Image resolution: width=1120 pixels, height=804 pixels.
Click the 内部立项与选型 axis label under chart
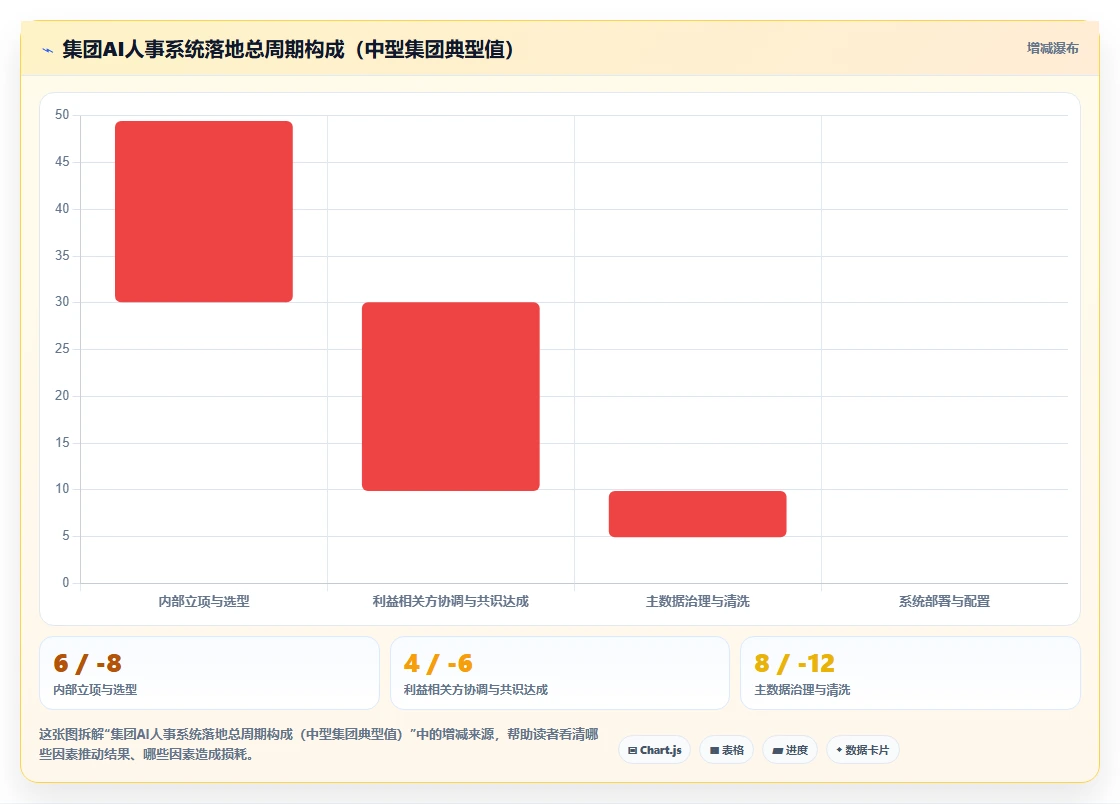pyautogui.click(x=204, y=601)
